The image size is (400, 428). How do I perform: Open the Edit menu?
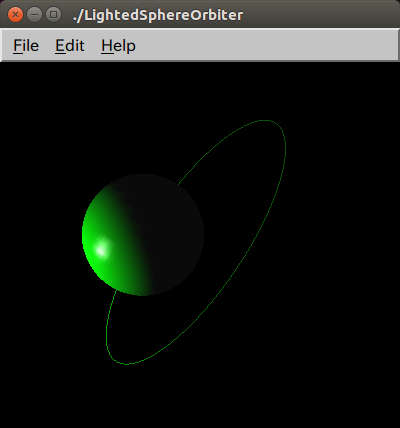[70, 46]
